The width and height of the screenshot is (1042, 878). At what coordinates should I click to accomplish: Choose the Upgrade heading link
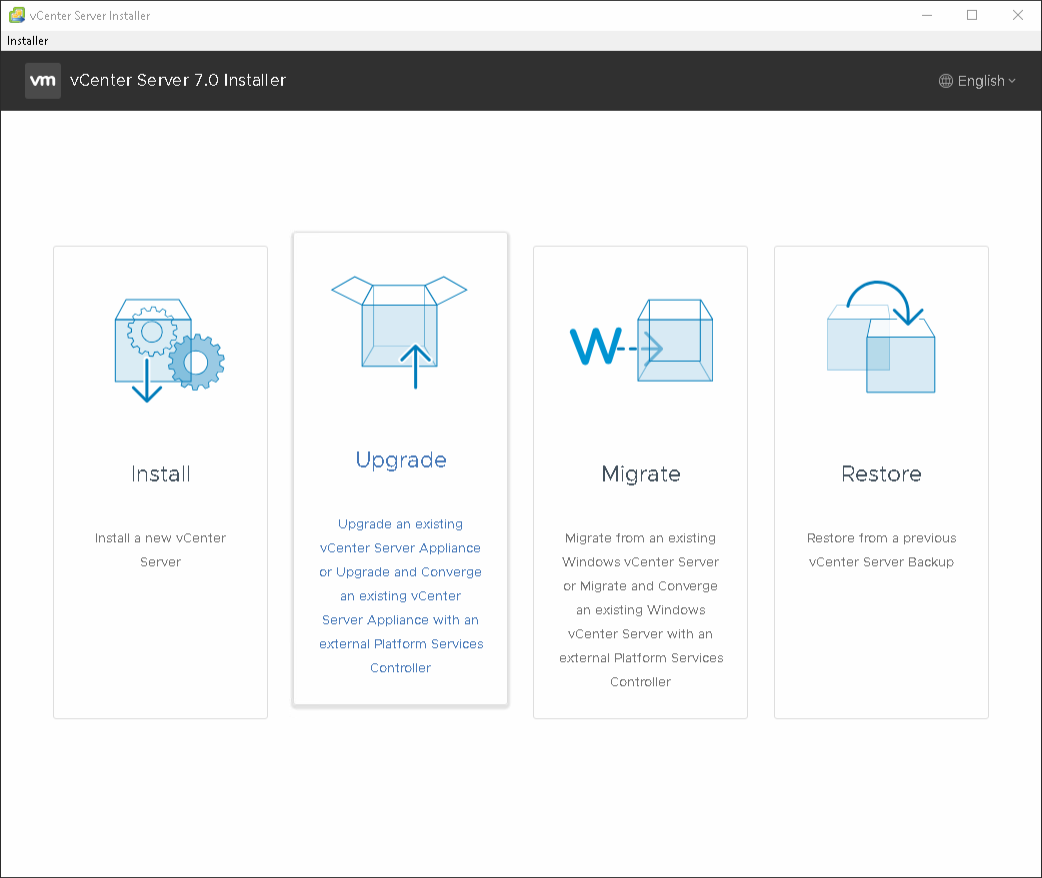[401, 460]
